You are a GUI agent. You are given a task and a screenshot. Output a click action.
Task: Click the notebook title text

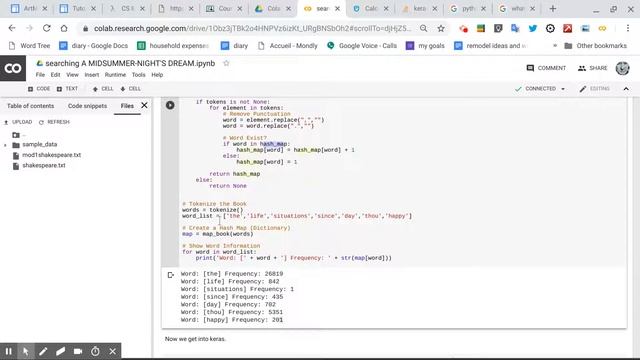(130, 63)
